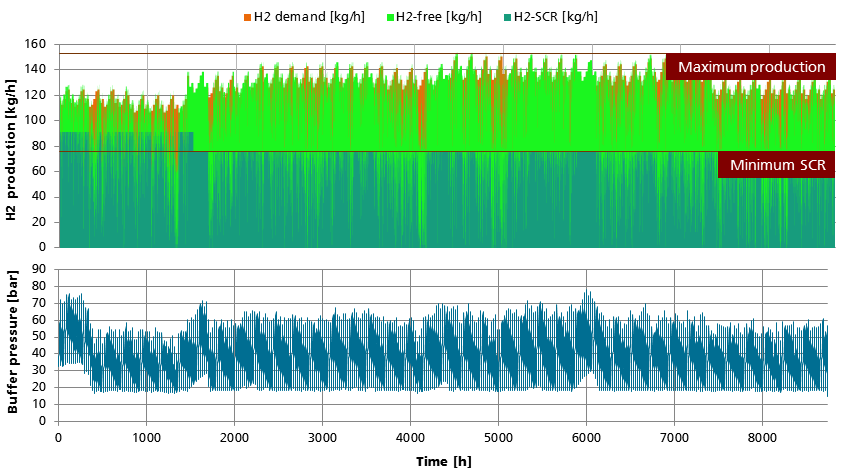The width and height of the screenshot is (849, 471).
Task: Click the 10 tick on buffer pressure axis
Action: point(39,404)
